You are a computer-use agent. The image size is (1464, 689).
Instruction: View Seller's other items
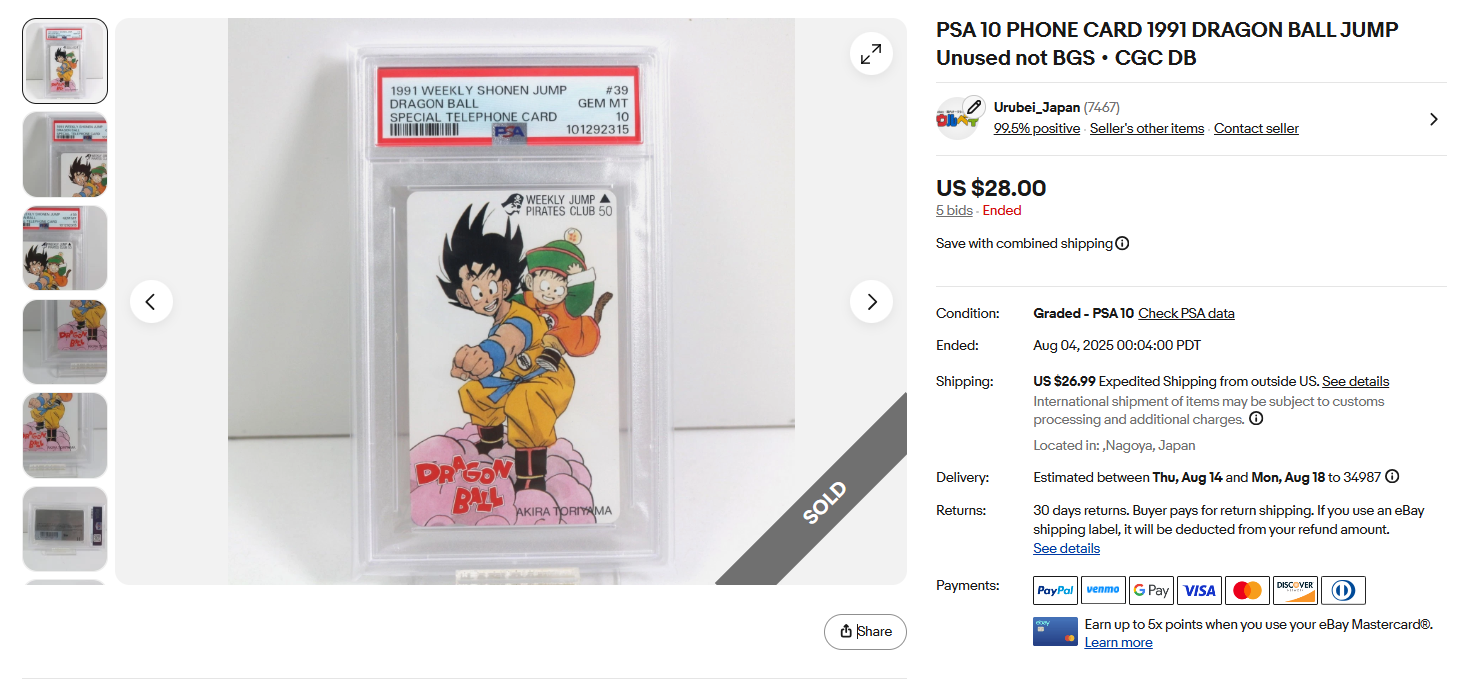[1147, 128]
